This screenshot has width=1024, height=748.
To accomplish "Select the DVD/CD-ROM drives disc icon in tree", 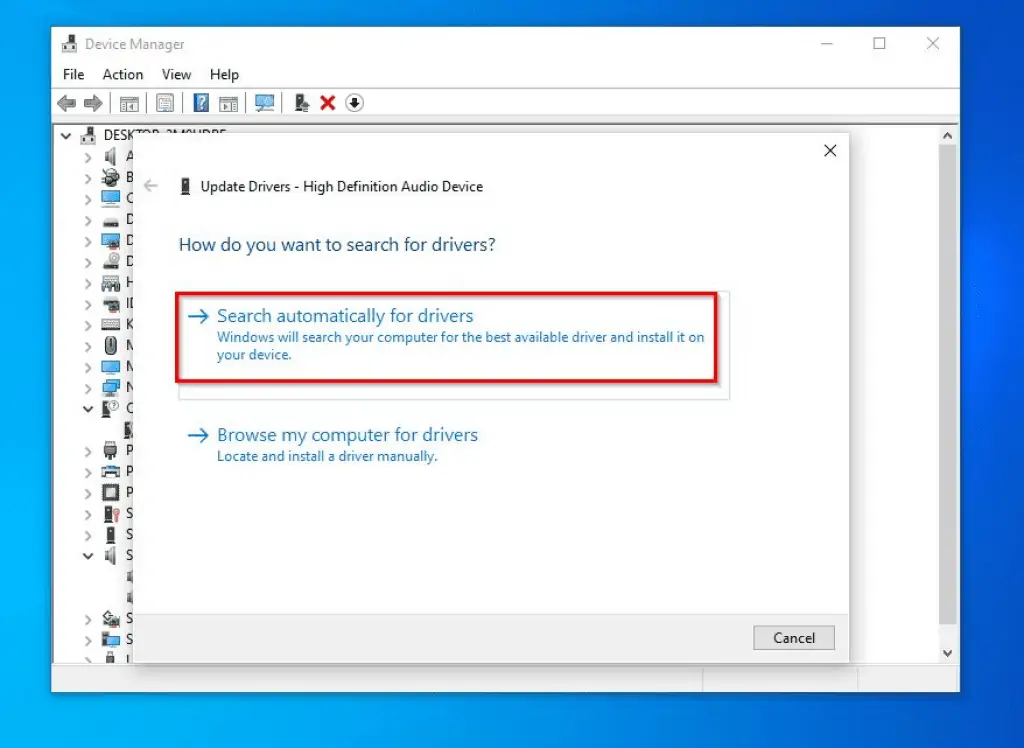I will tap(110, 262).
